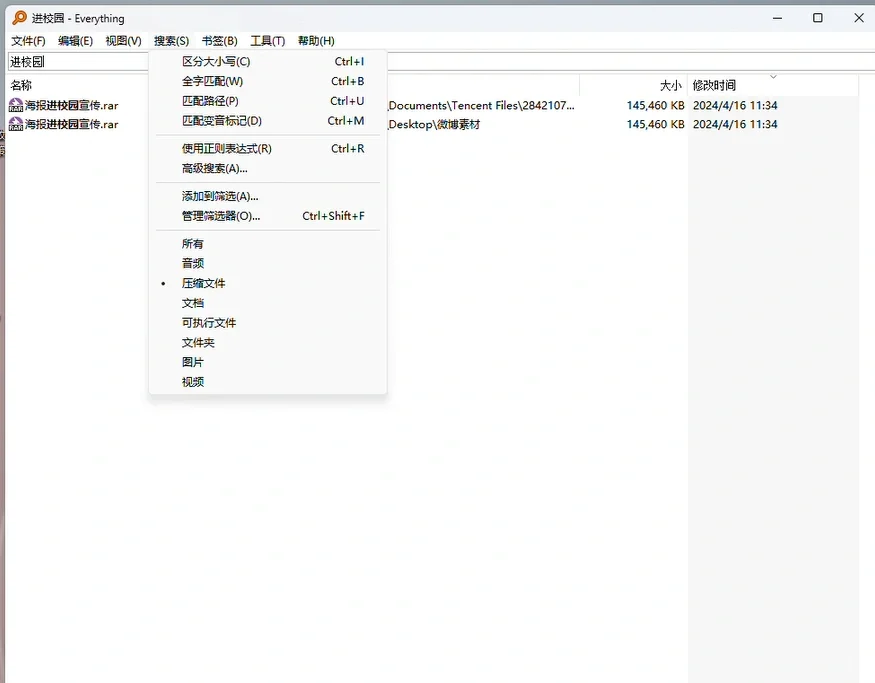
Task: Click the RAR archive icon of the first 海报进校园宣传.rar
Action: pyautogui.click(x=15, y=104)
